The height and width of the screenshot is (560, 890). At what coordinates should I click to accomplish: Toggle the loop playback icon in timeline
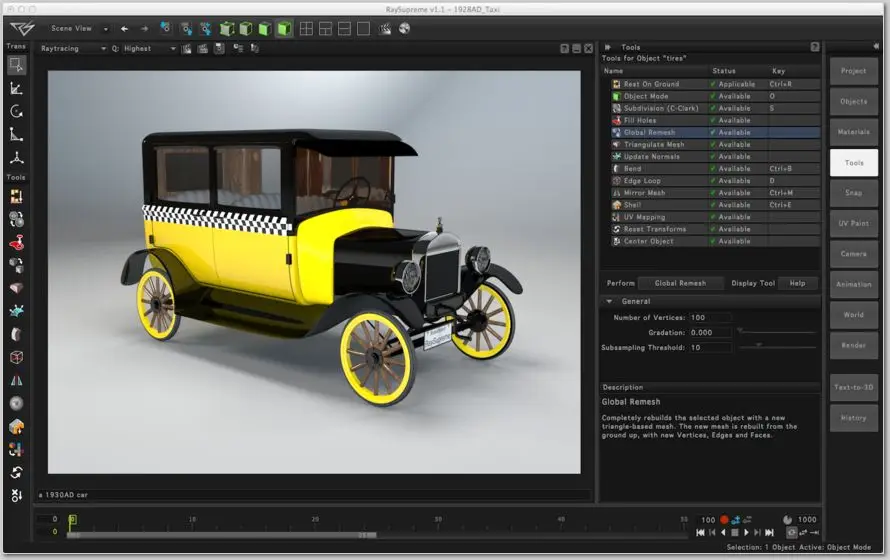pos(791,532)
